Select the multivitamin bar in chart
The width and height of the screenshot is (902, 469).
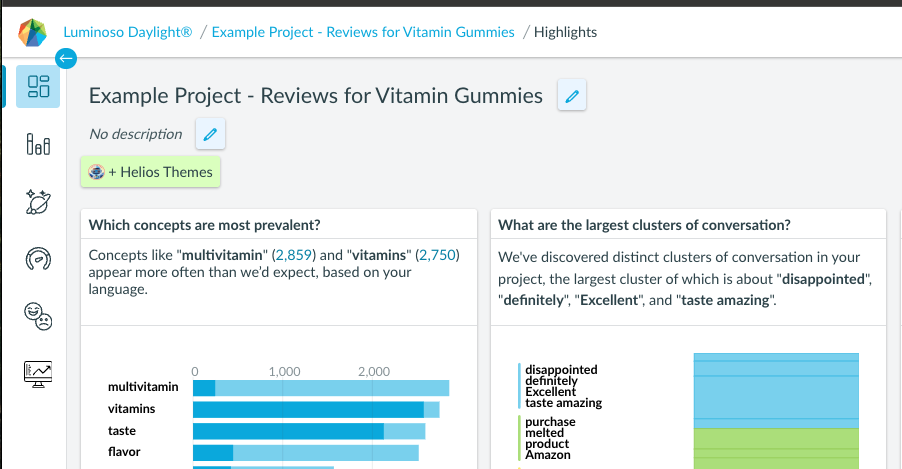coord(321,388)
